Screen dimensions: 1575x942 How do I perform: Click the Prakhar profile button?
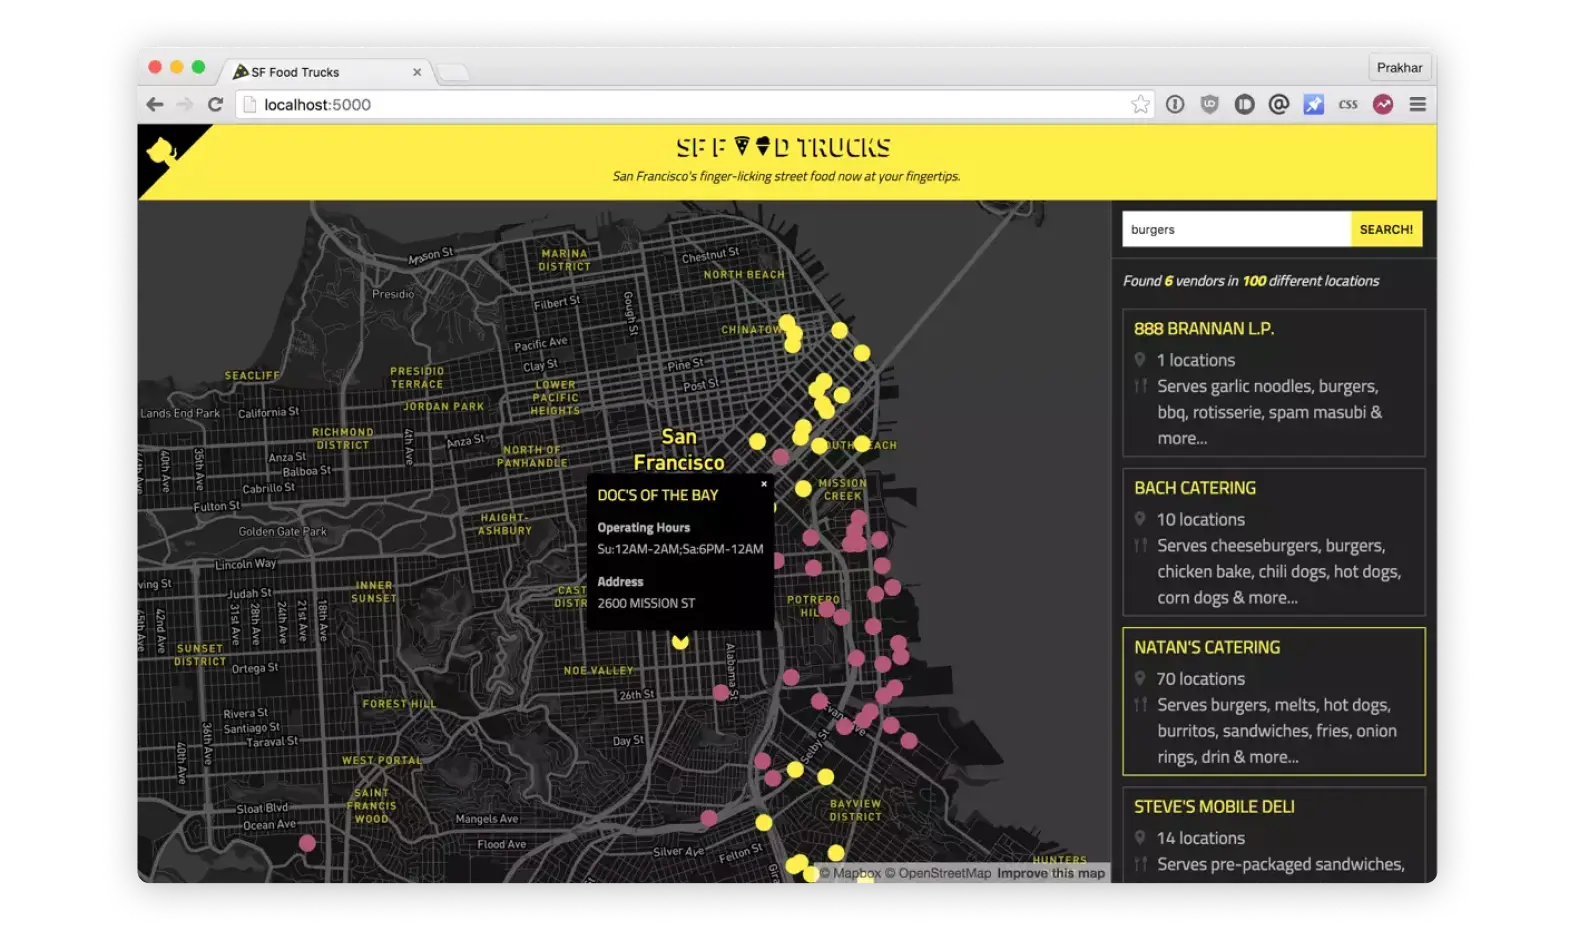coord(1399,68)
